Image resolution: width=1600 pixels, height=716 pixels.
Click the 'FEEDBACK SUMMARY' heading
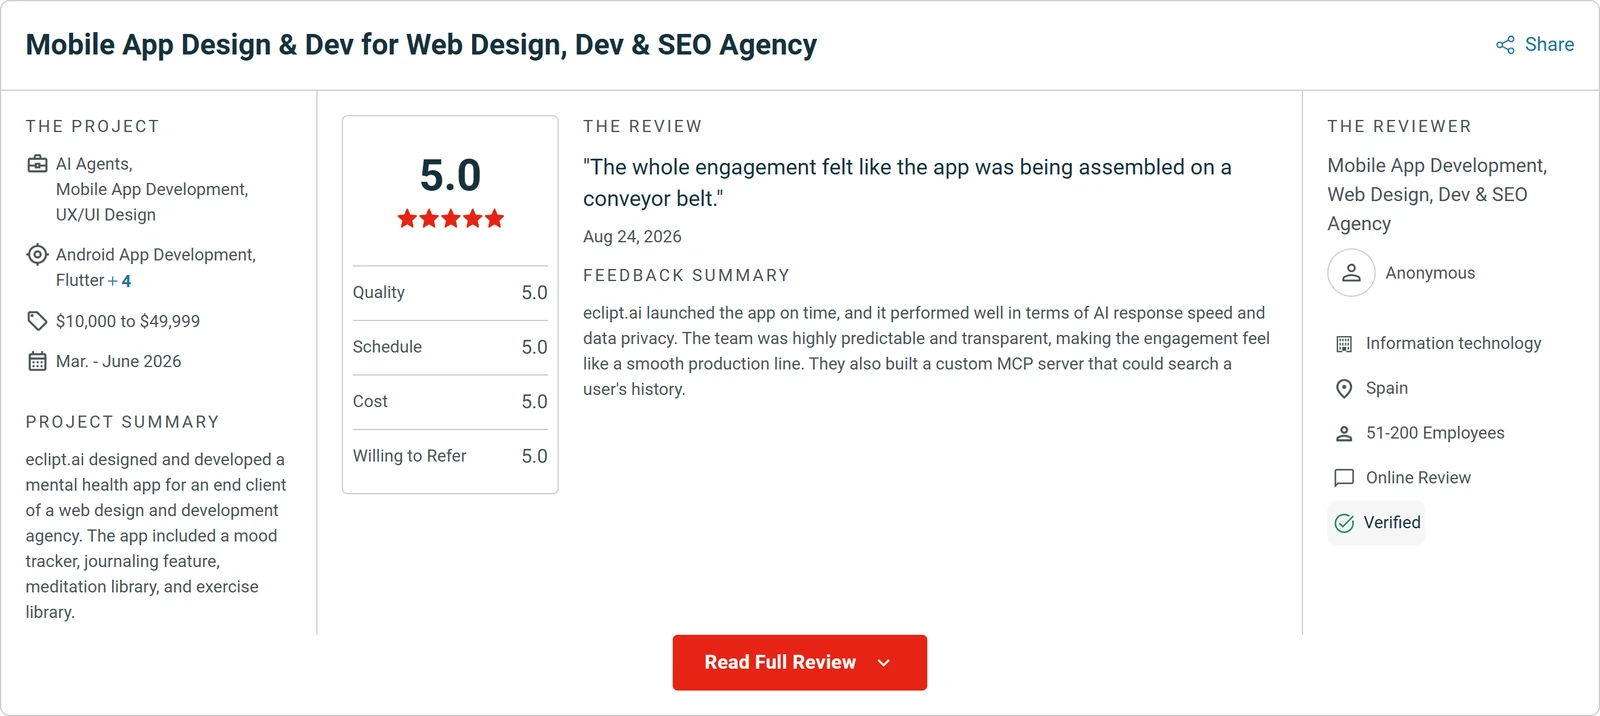(x=687, y=276)
